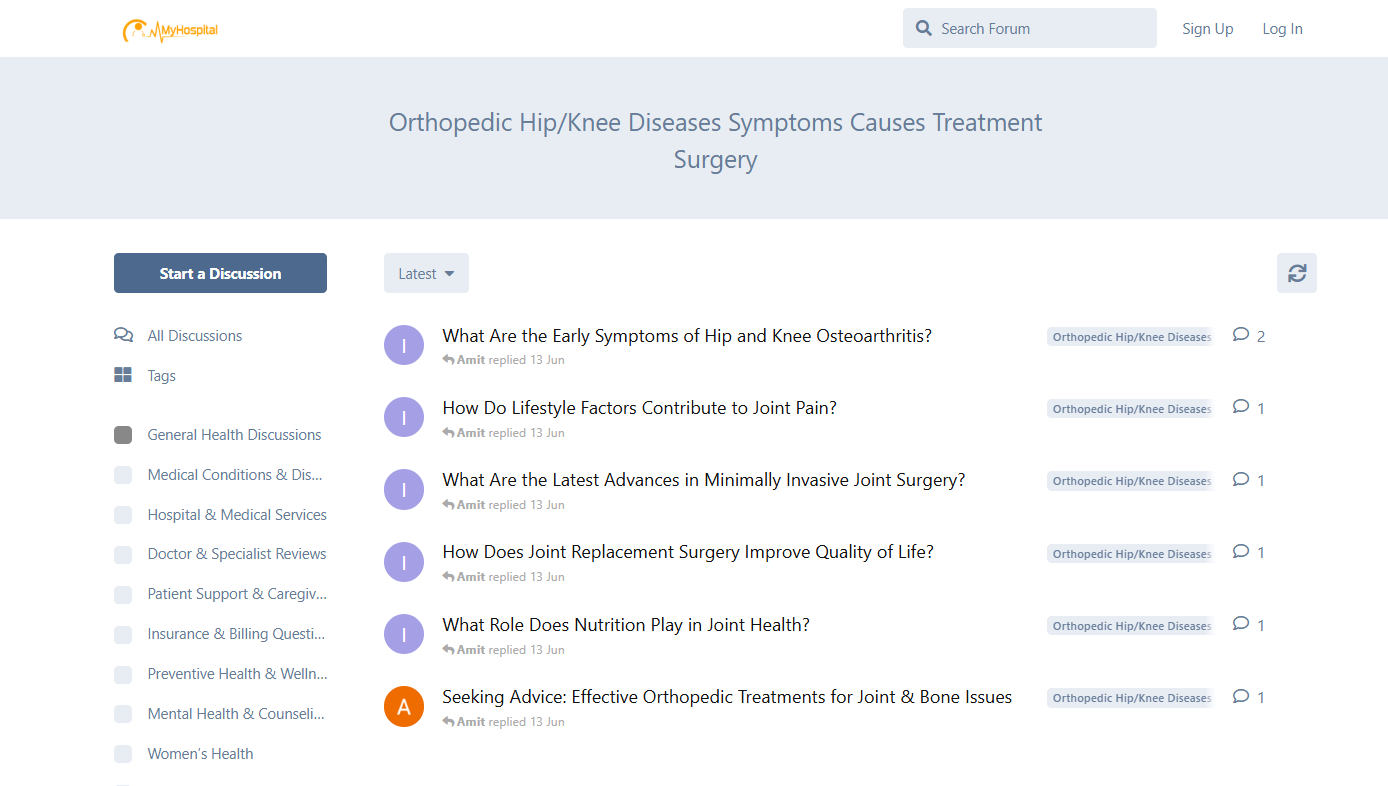Select All Discussions in the sidebar
This screenshot has height=786, width=1388.
pos(194,335)
